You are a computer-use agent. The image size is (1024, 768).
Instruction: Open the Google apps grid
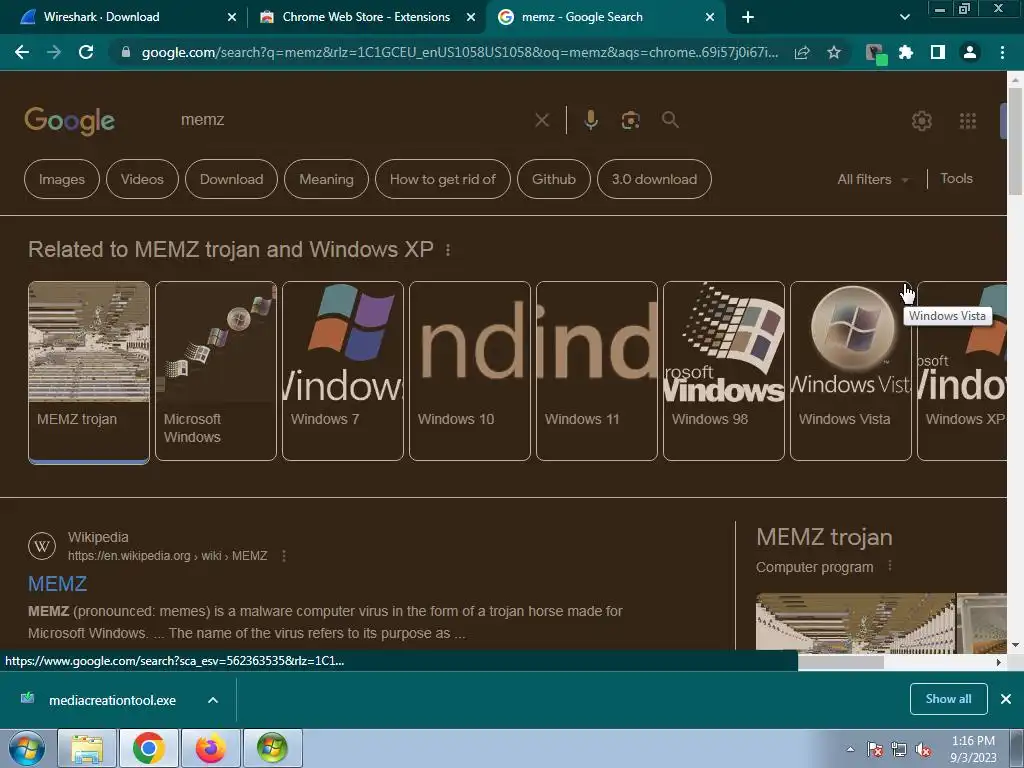968,121
